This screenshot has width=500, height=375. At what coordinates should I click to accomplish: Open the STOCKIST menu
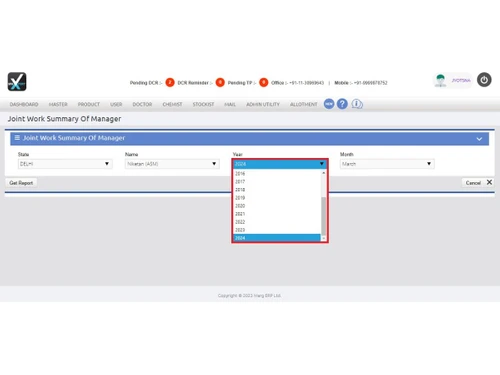click(x=203, y=104)
